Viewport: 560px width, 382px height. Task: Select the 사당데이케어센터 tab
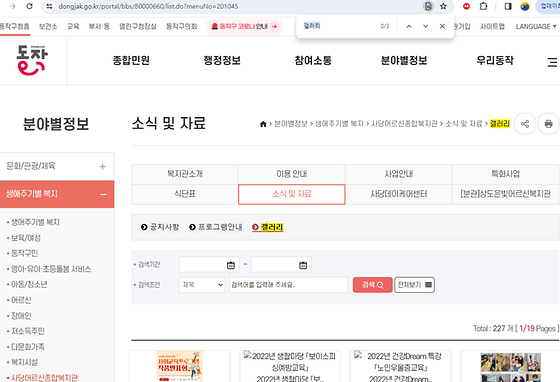click(399, 194)
